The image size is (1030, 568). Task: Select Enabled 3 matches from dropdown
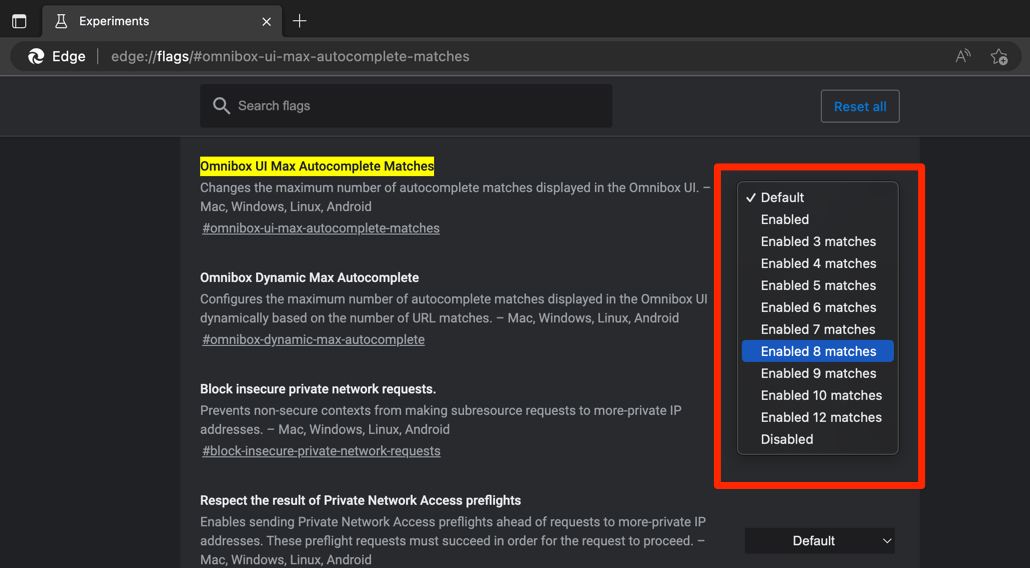(818, 242)
